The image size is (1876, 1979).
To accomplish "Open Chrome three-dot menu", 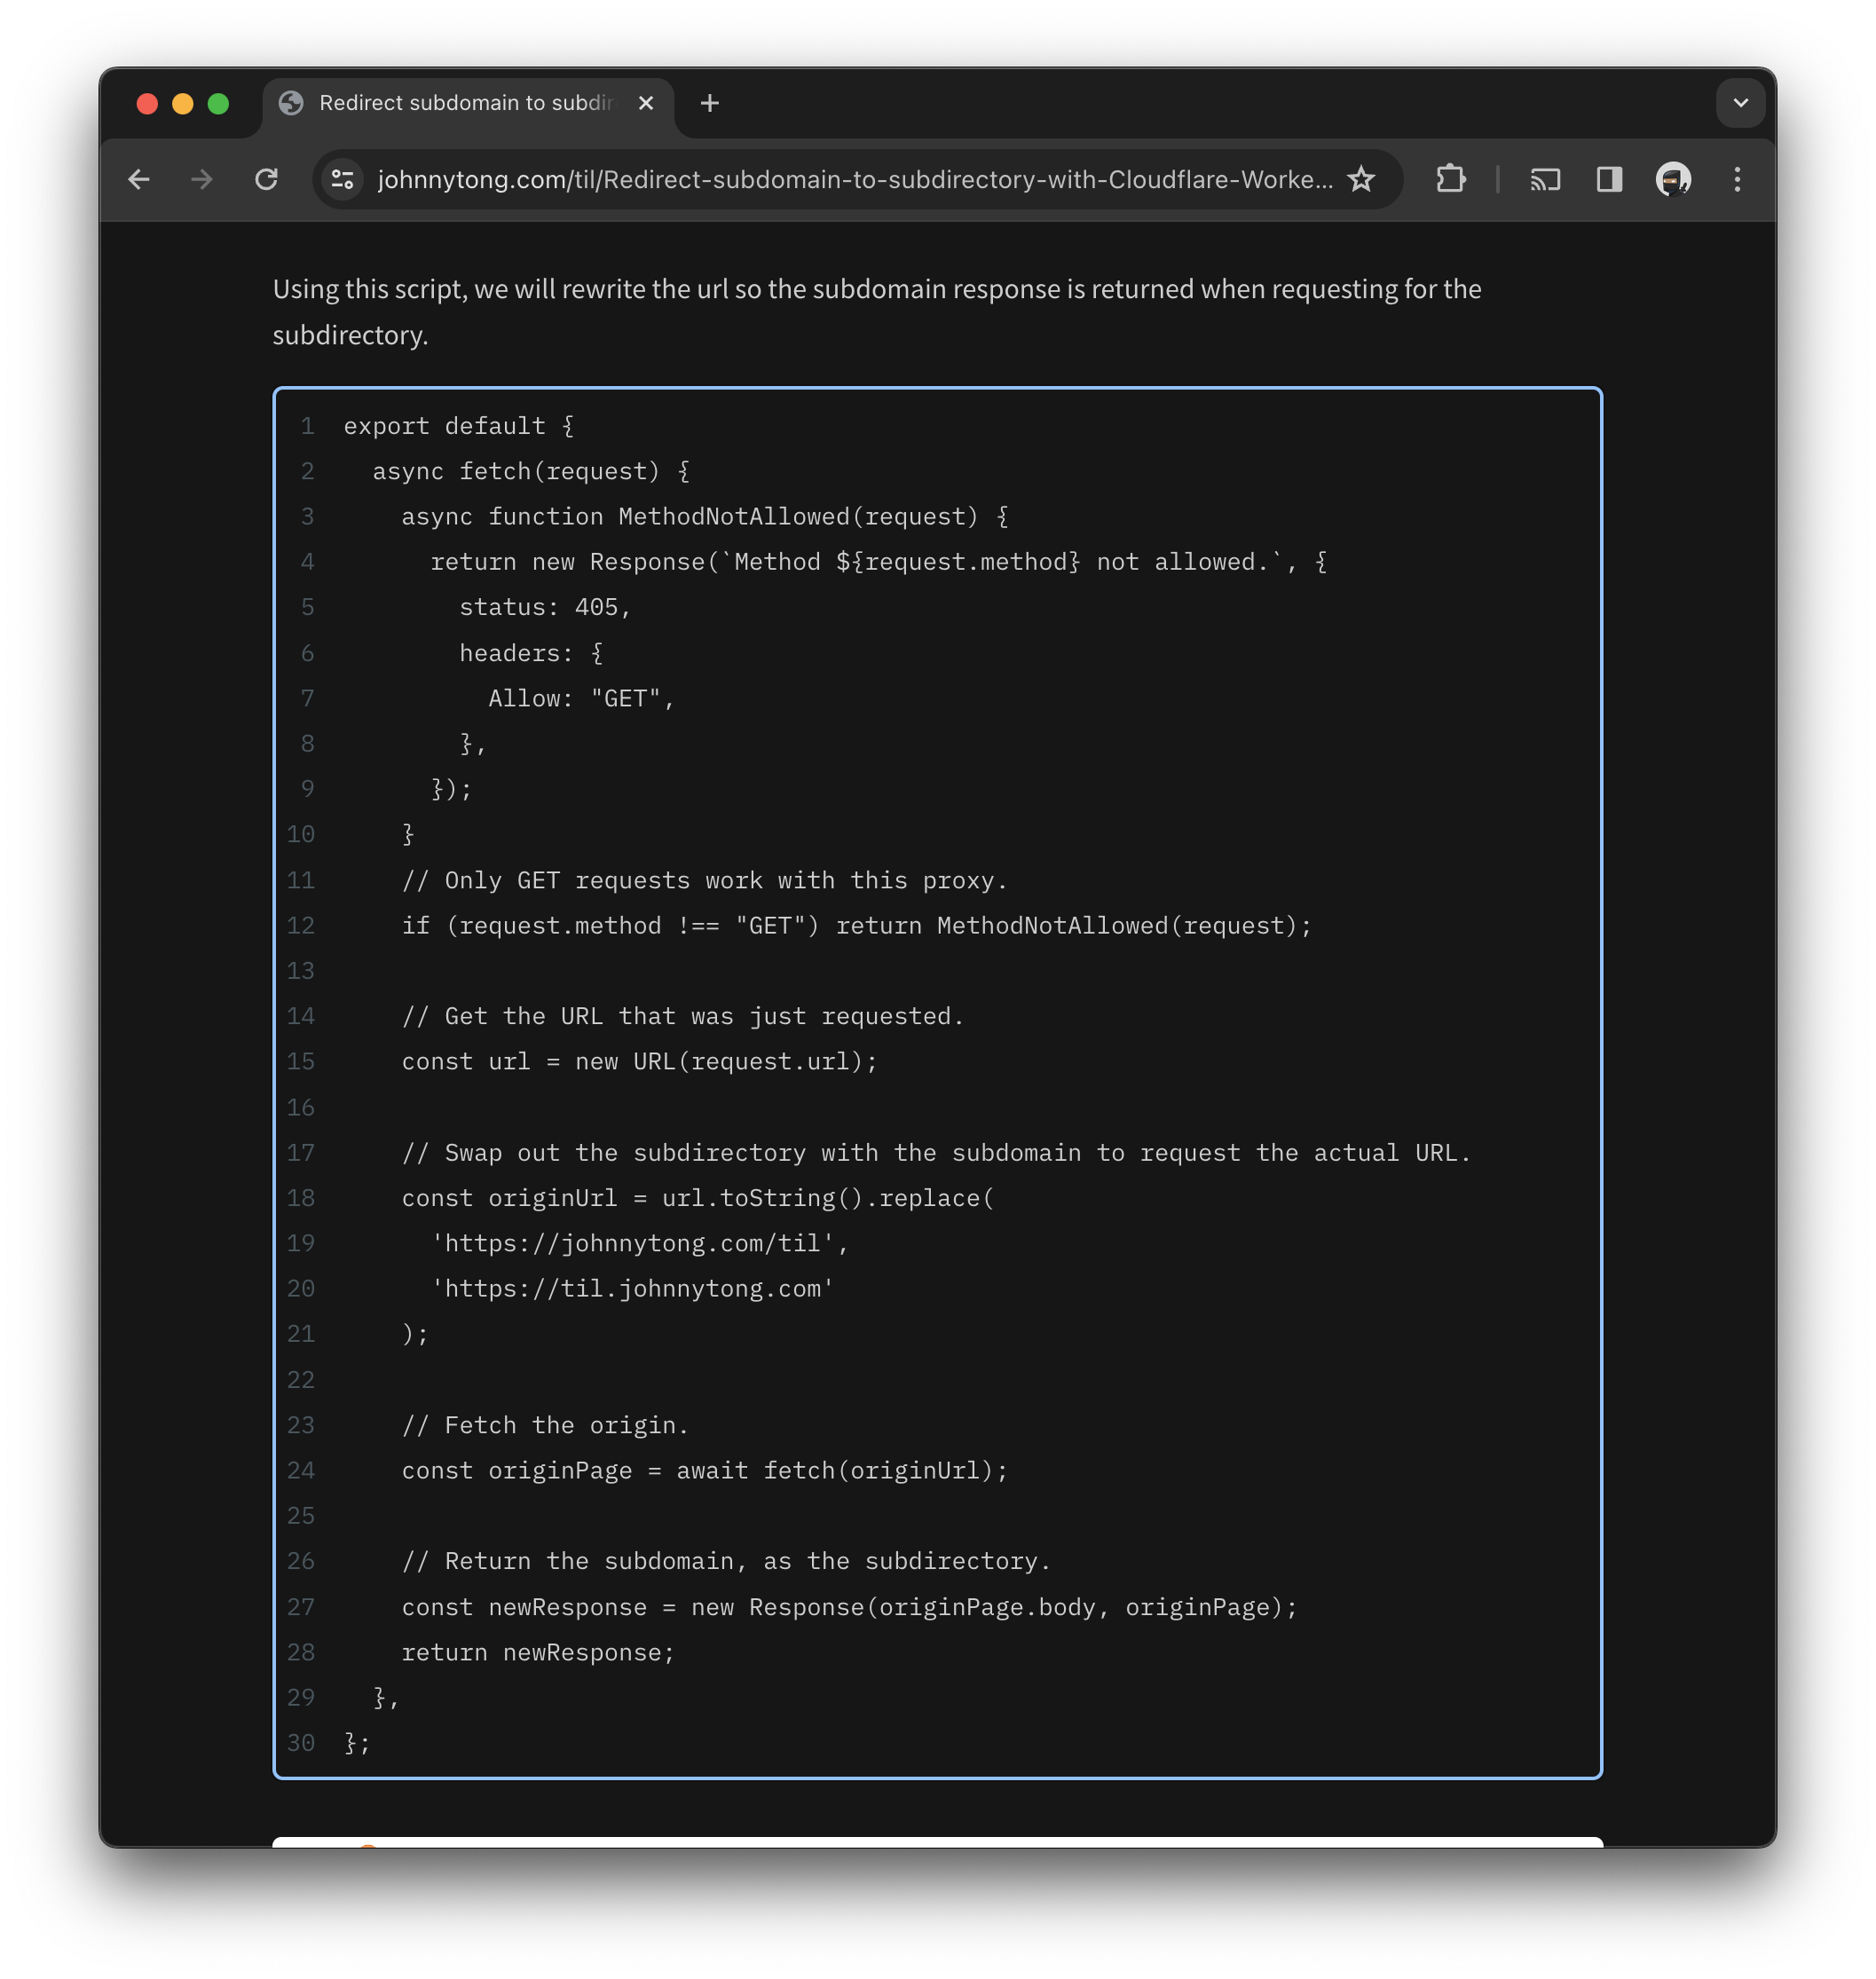I will pyautogui.click(x=1737, y=180).
